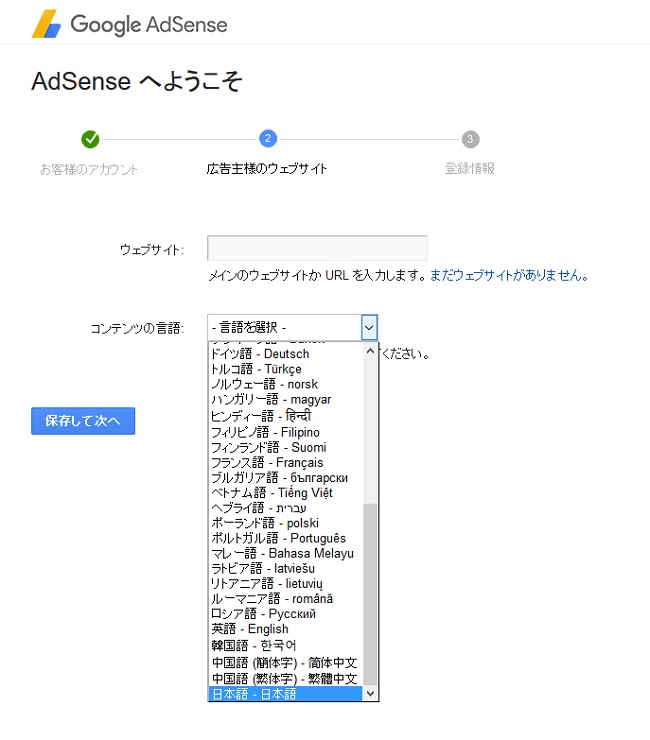Click the language list scroll-down arrow
650x740 pixels.
point(371,693)
